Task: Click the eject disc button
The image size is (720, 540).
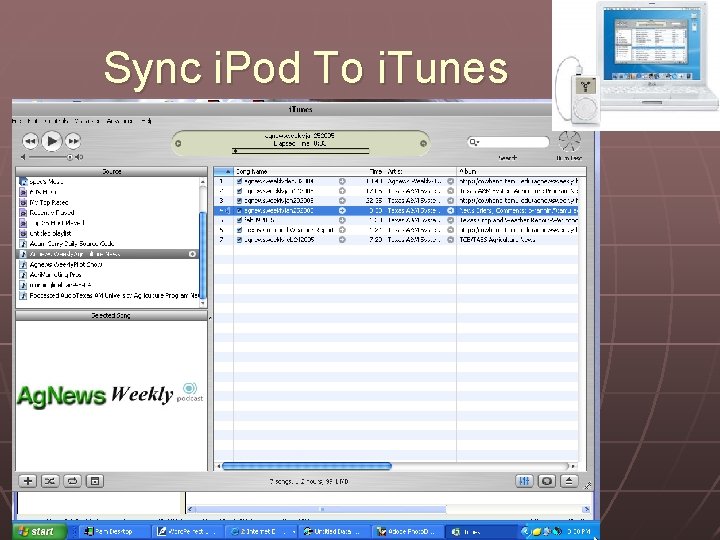Action: point(569,481)
